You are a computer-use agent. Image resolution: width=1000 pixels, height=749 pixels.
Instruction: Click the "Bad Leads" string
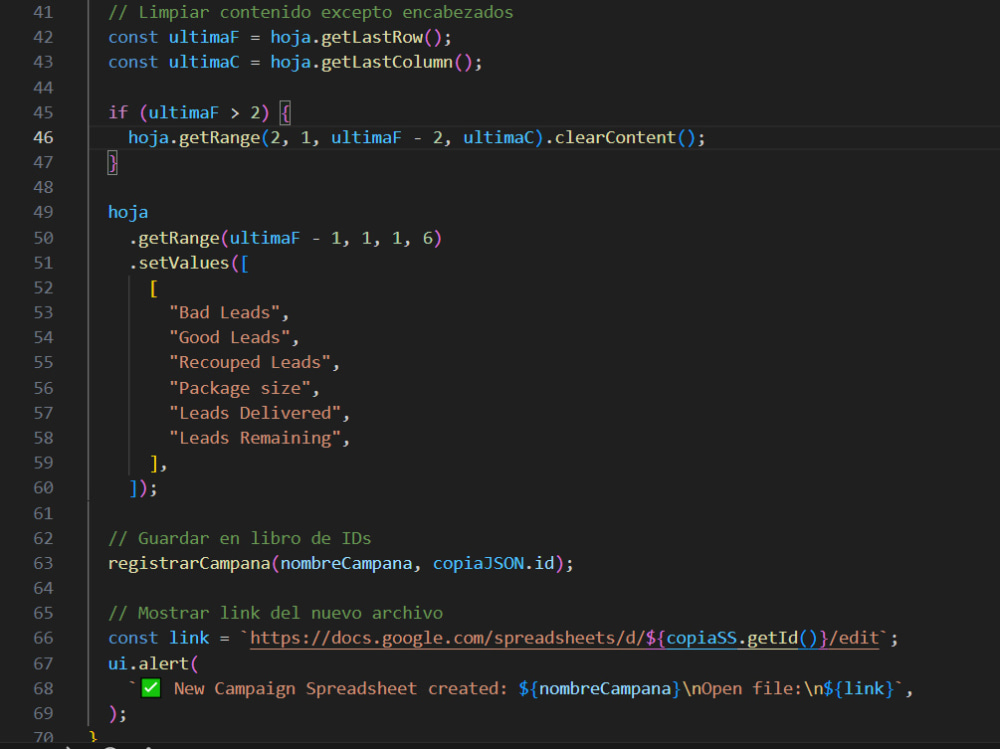coord(224,313)
